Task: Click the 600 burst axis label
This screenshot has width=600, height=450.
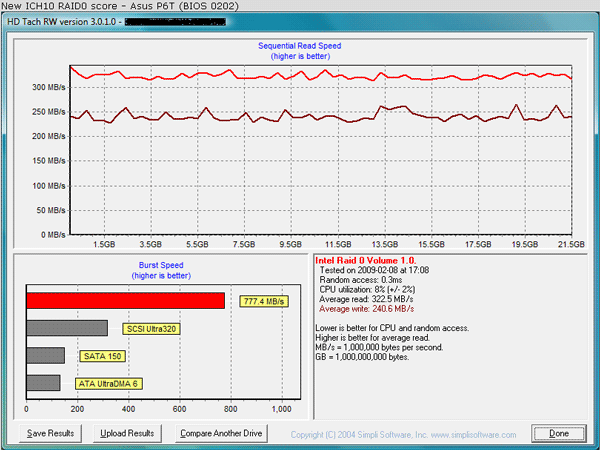Action: click(x=179, y=409)
